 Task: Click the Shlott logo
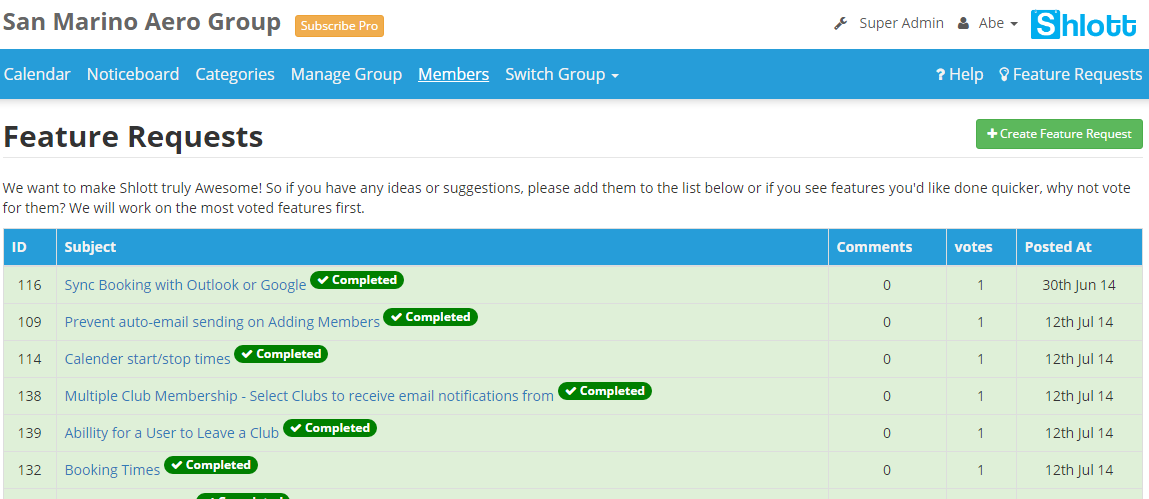click(x=1084, y=25)
